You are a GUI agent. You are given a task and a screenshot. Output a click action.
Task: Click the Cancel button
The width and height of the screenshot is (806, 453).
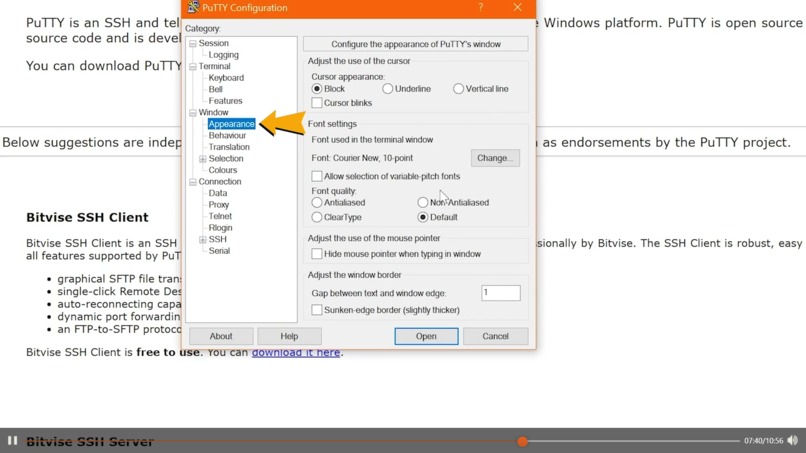click(495, 336)
